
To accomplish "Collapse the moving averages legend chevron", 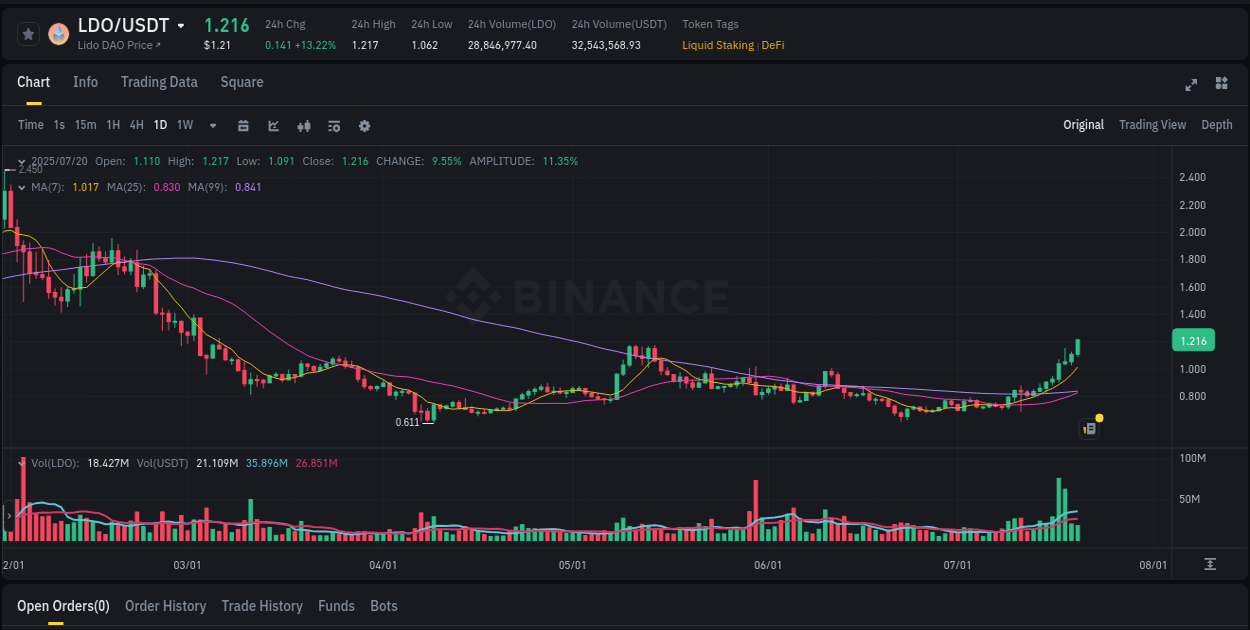I will (21, 187).
